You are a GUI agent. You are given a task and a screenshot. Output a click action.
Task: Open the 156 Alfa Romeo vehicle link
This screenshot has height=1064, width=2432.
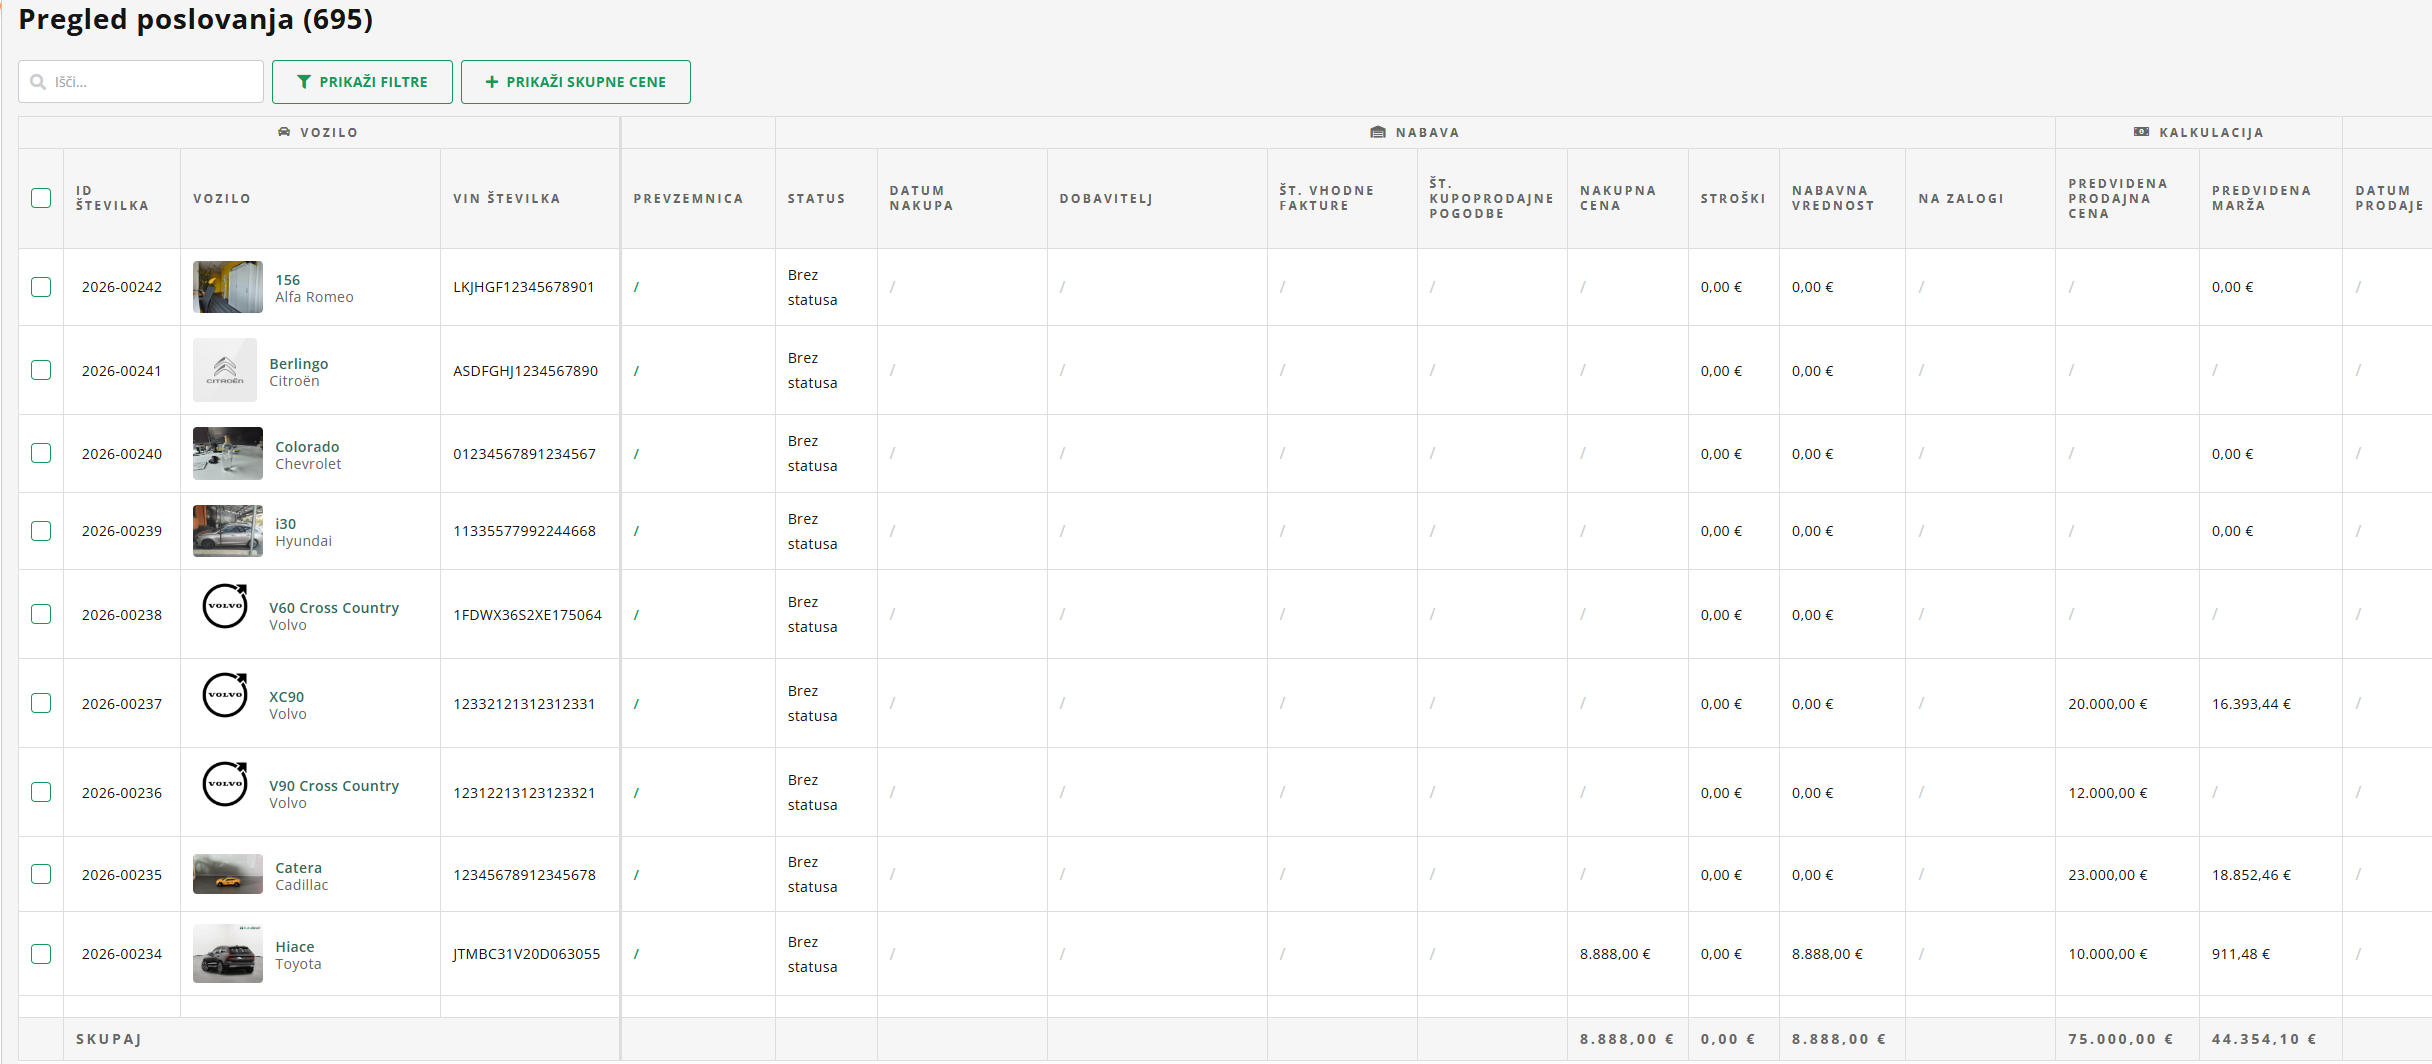[x=288, y=280]
